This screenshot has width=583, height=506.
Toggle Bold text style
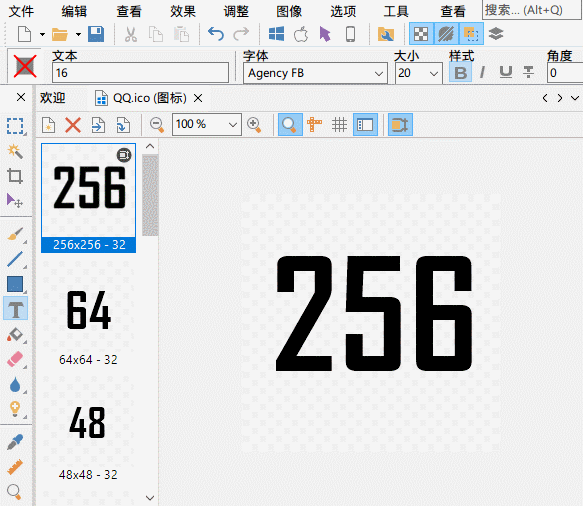click(460, 72)
